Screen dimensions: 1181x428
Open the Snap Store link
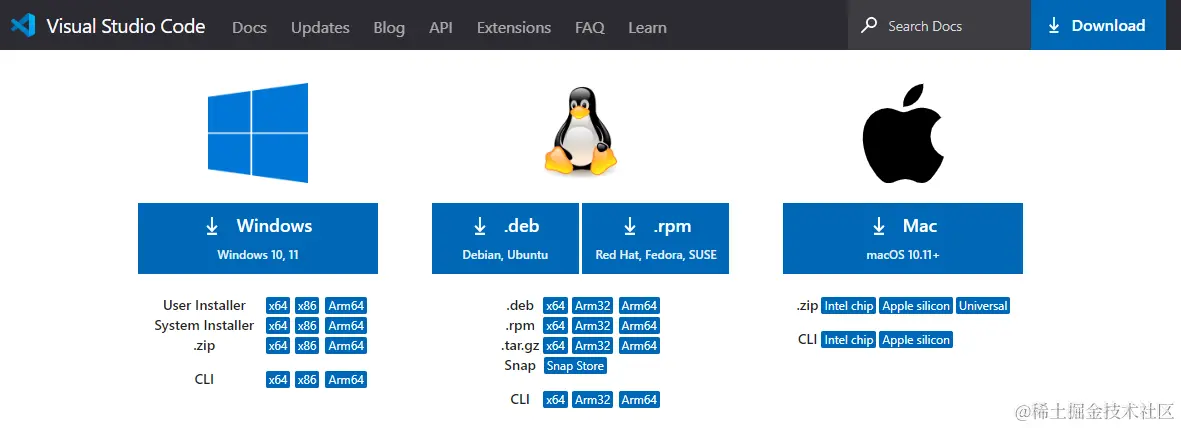[x=575, y=366]
